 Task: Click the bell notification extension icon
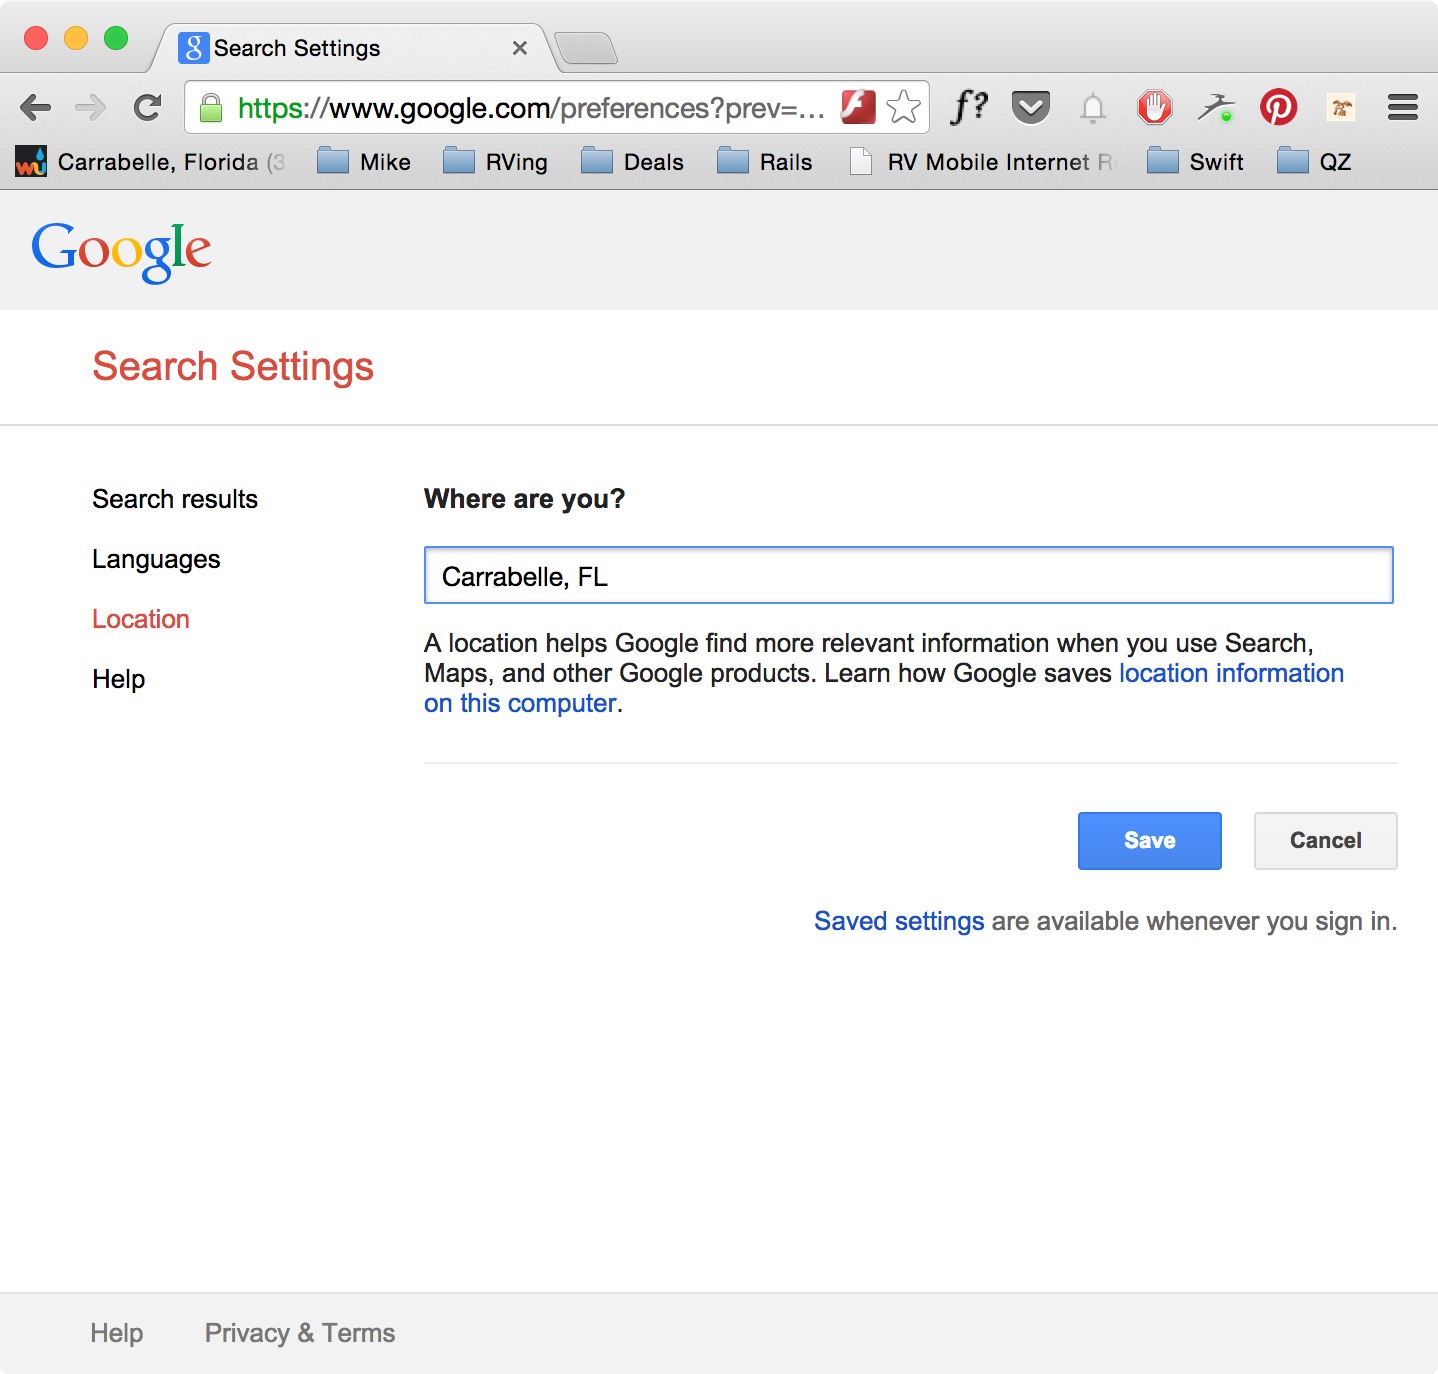click(x=1093, y=107)
